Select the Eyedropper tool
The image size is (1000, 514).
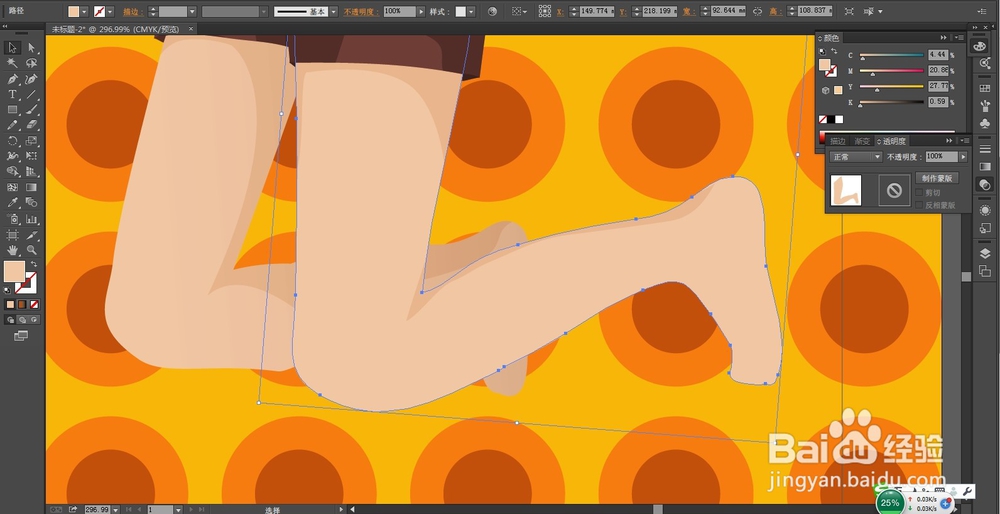12,203
